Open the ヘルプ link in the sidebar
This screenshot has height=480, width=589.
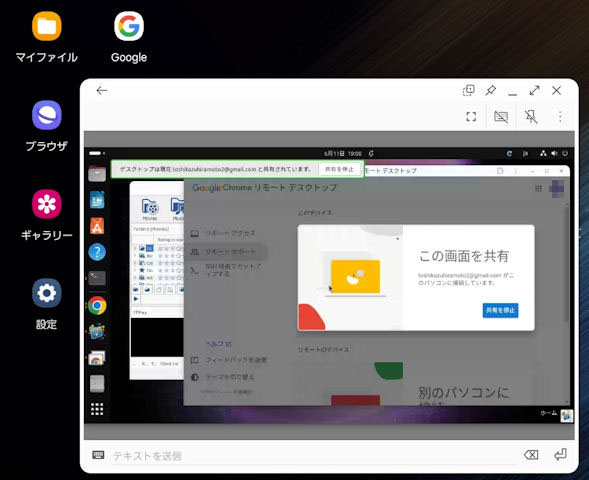pyautogui.click(x=219, y=344)
